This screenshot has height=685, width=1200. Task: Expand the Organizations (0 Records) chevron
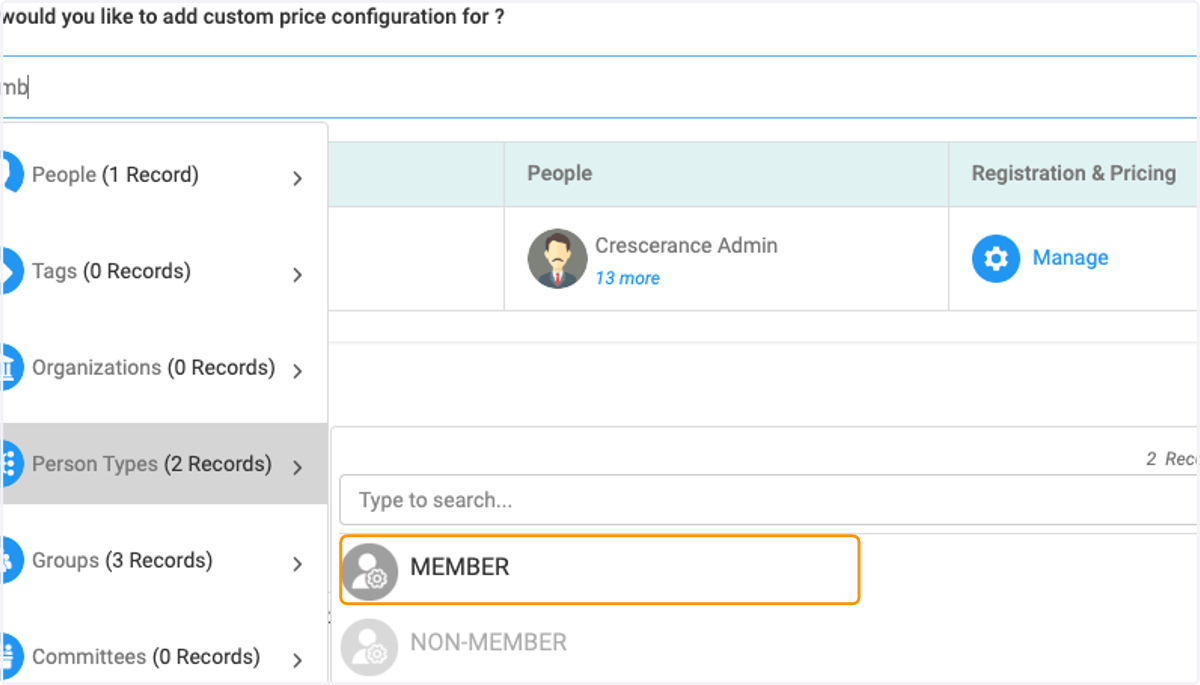(x=297, y=371)
